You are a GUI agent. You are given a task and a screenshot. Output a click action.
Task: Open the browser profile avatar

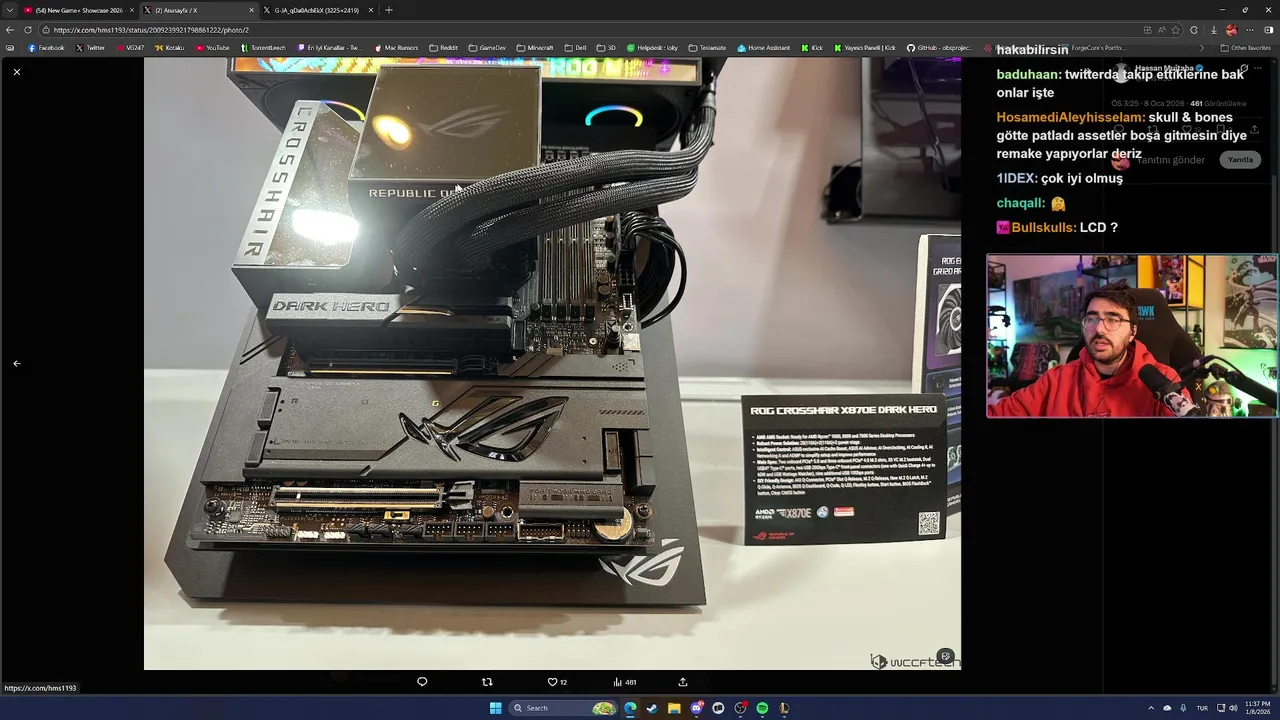[1231, 30]
